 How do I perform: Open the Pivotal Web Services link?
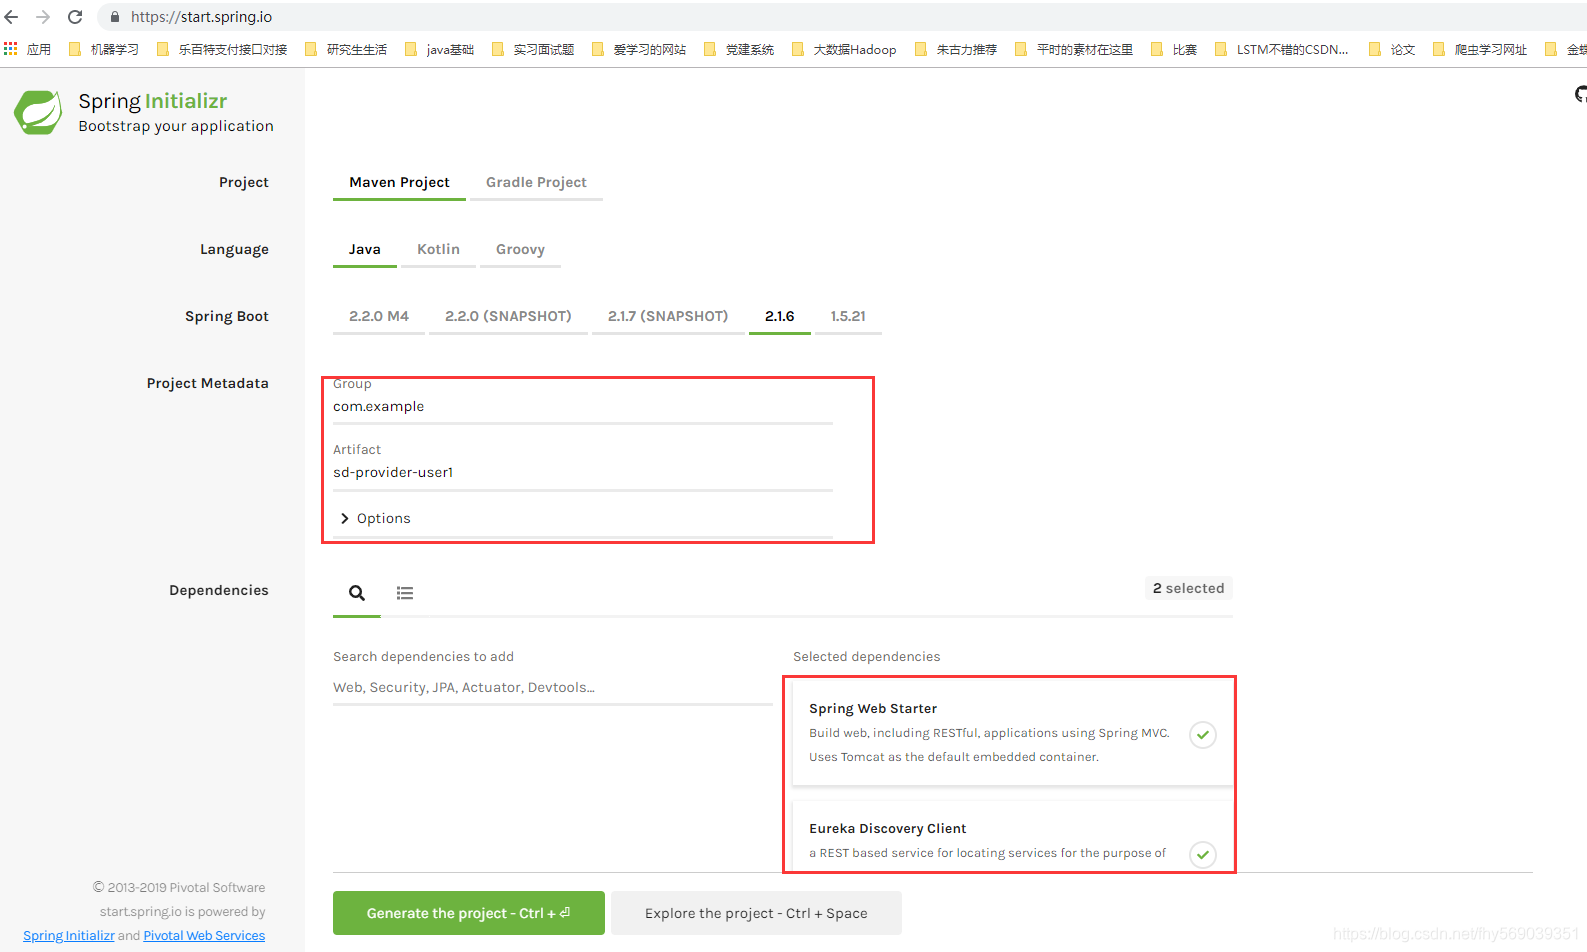[204, 936]
